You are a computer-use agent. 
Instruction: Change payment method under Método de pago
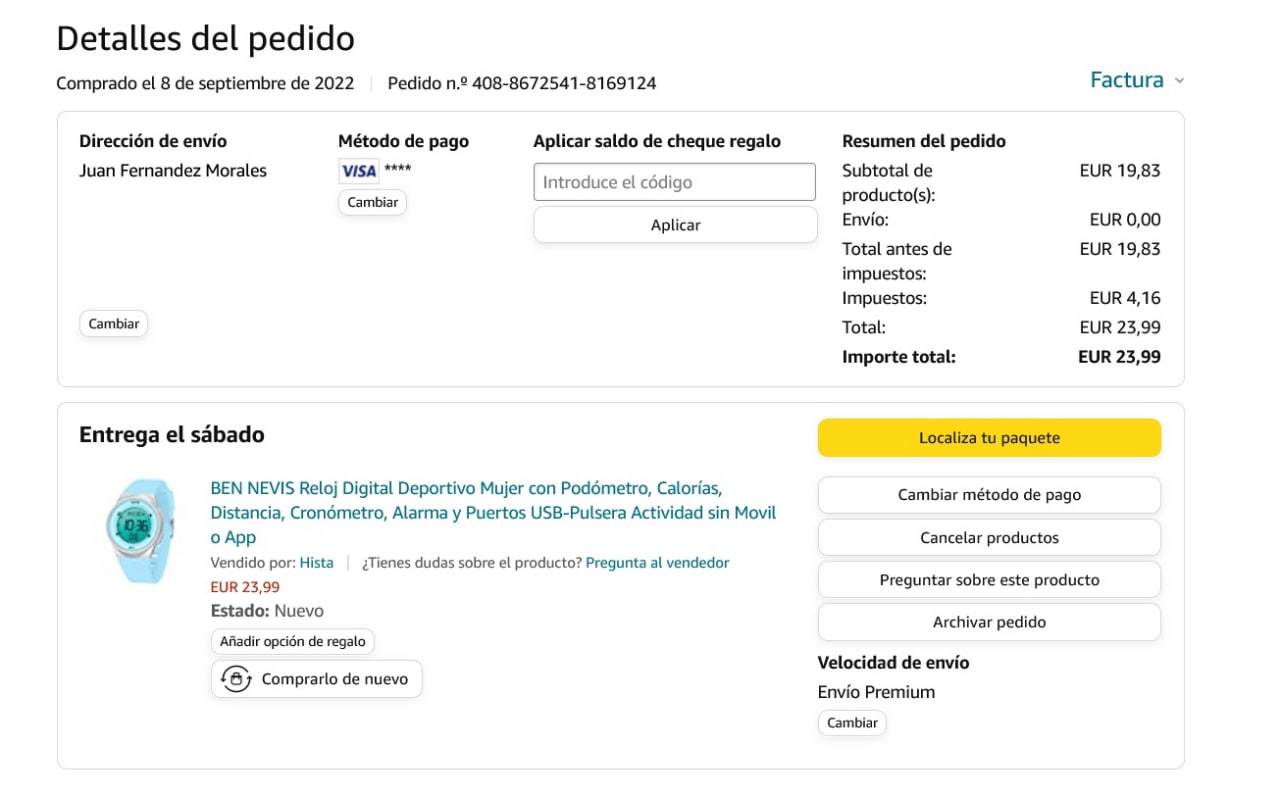(372, 202)
